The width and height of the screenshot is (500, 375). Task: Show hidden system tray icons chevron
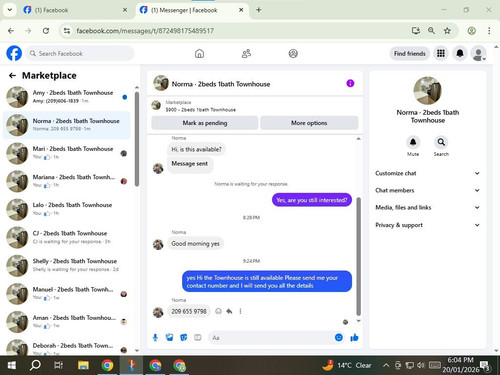click(386, 365)
